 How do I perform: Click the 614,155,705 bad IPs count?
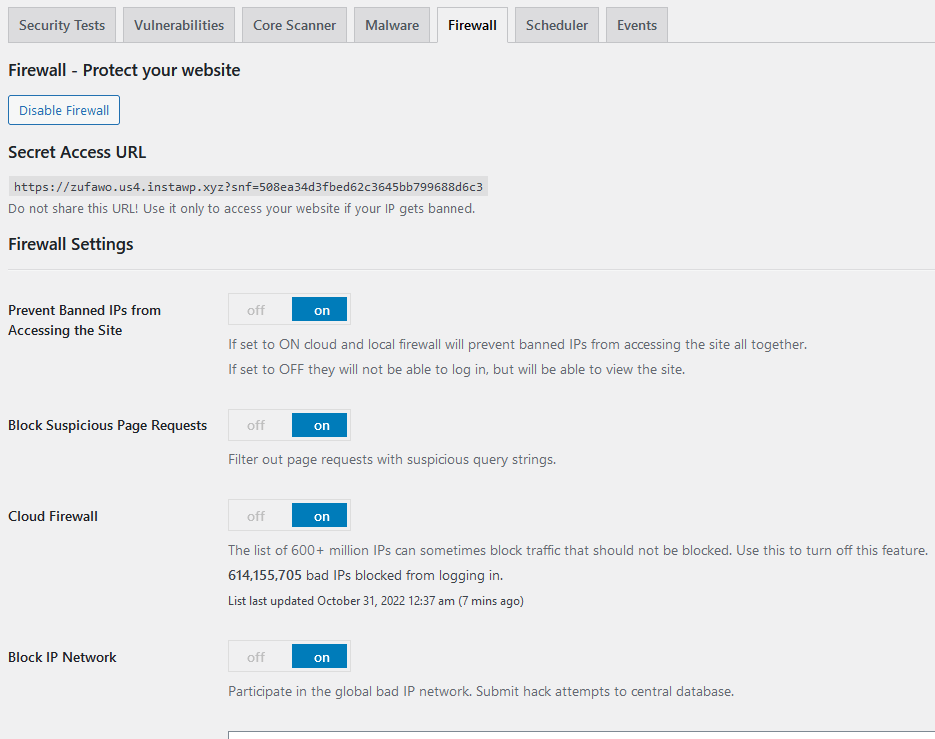265,576
